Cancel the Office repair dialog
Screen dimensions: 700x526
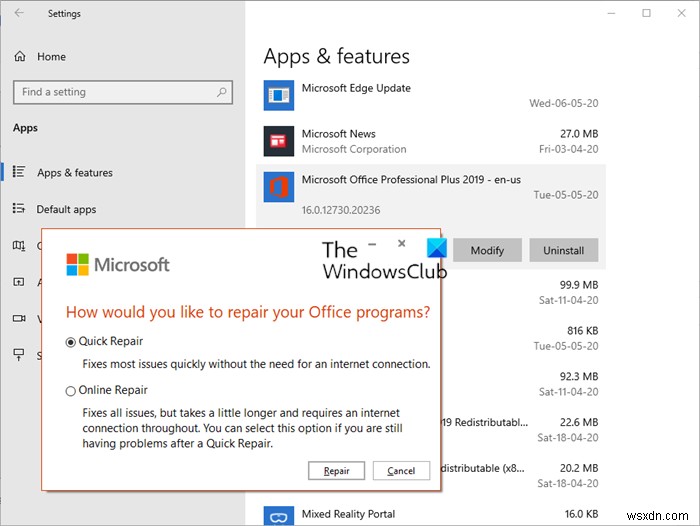[x=401, y=471]
